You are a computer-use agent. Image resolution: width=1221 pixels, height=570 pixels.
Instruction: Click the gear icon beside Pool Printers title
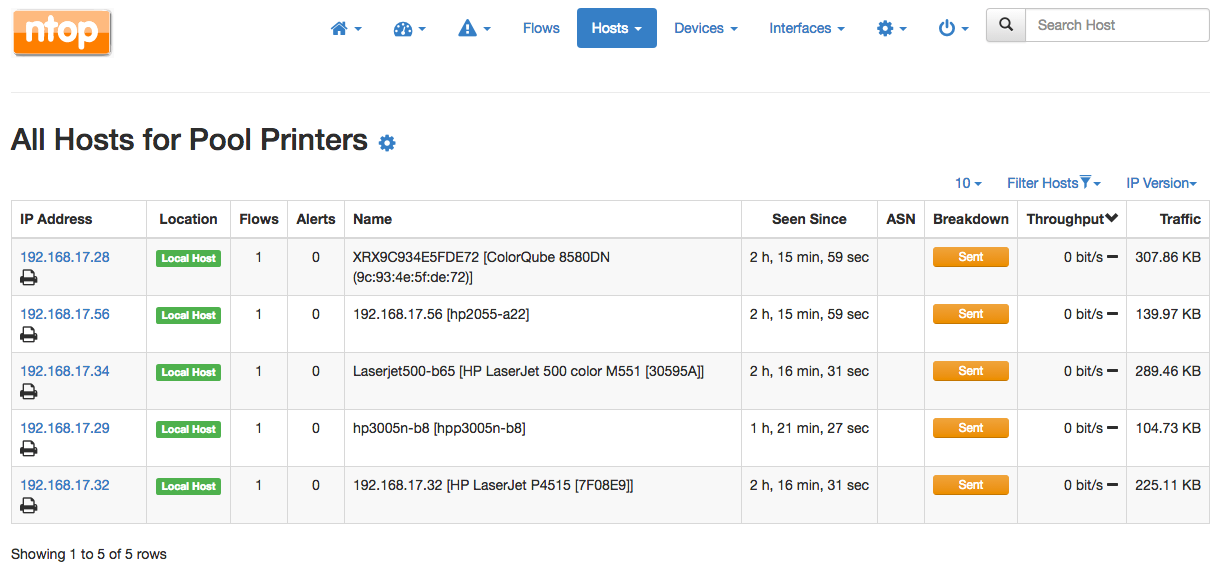[x=387, y=143]
